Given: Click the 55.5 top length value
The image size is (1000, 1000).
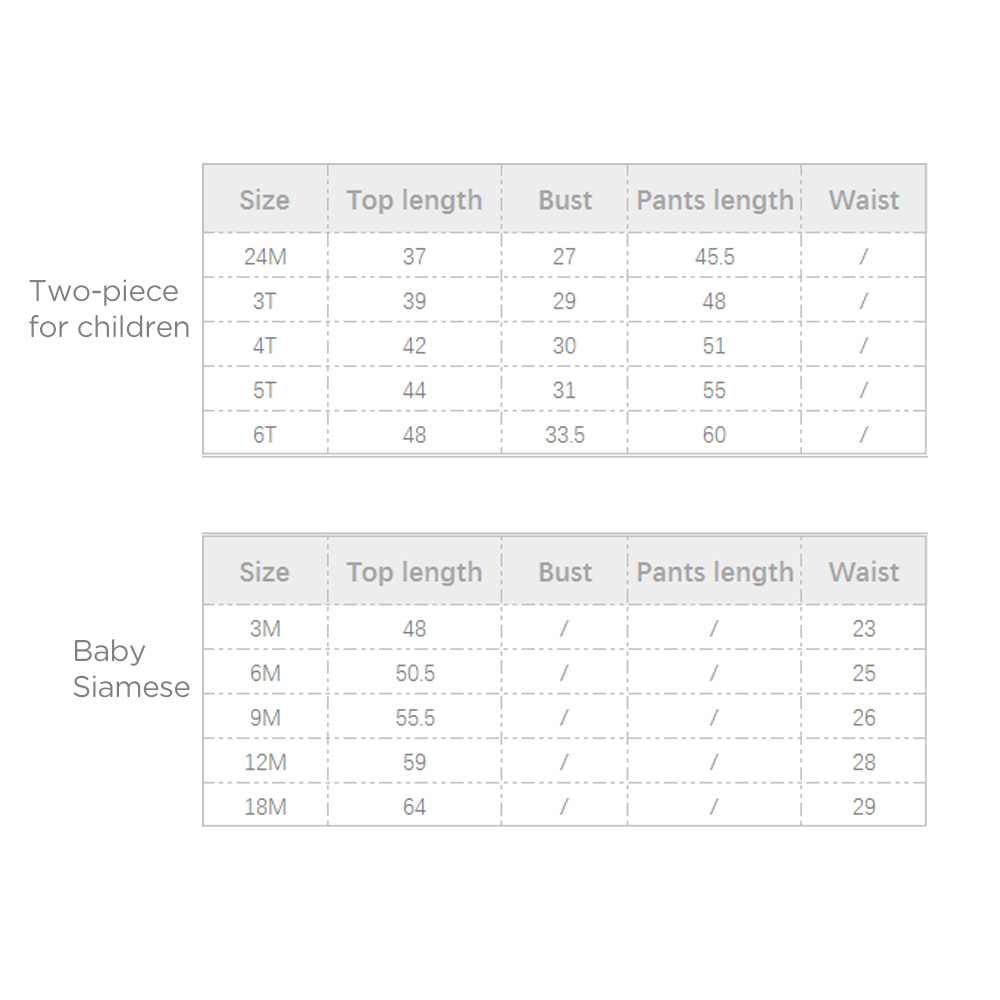Looking at the screenshot, I should coord(414,718).
